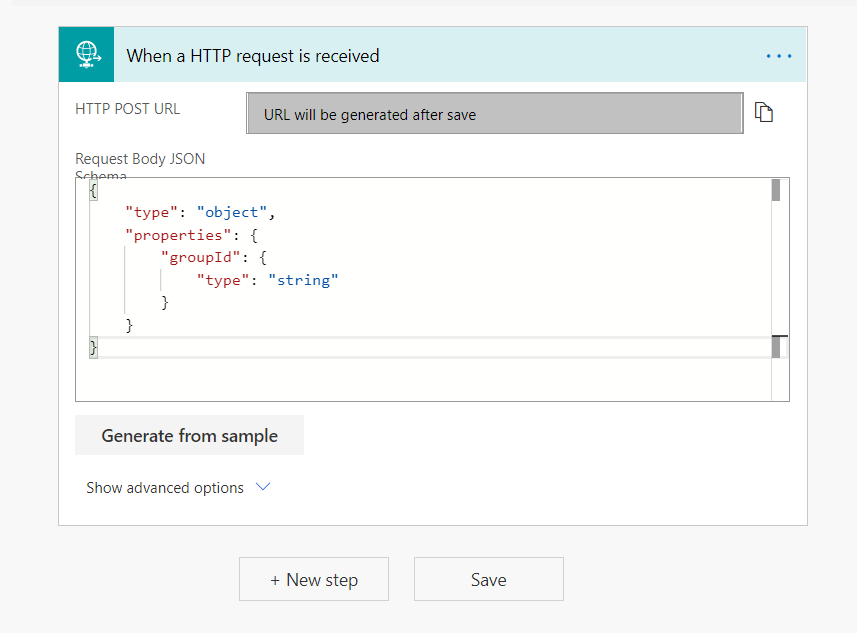Click the schema editor's top scrollbar thumb

tap(776, 191)
